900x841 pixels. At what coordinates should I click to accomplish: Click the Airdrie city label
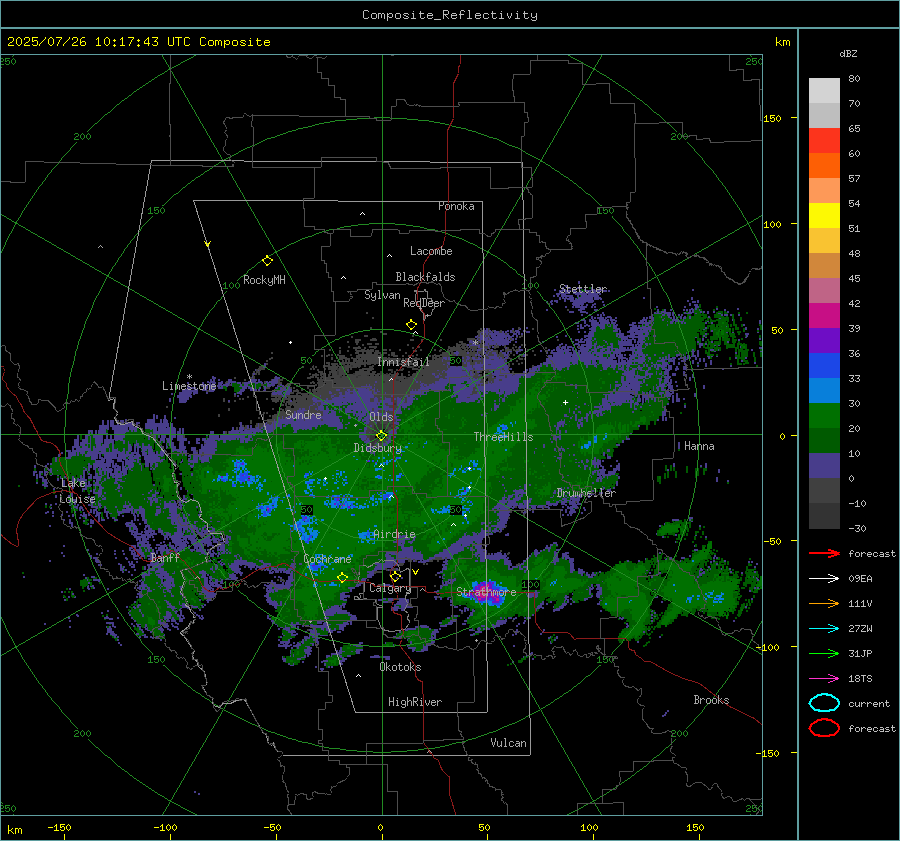(394, 534)
